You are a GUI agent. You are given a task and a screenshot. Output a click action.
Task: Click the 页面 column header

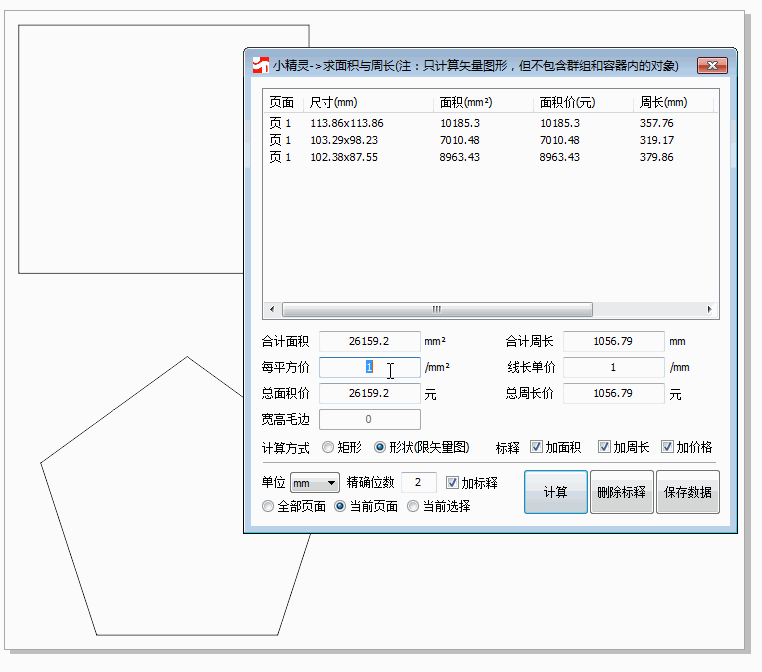[282, 102]
